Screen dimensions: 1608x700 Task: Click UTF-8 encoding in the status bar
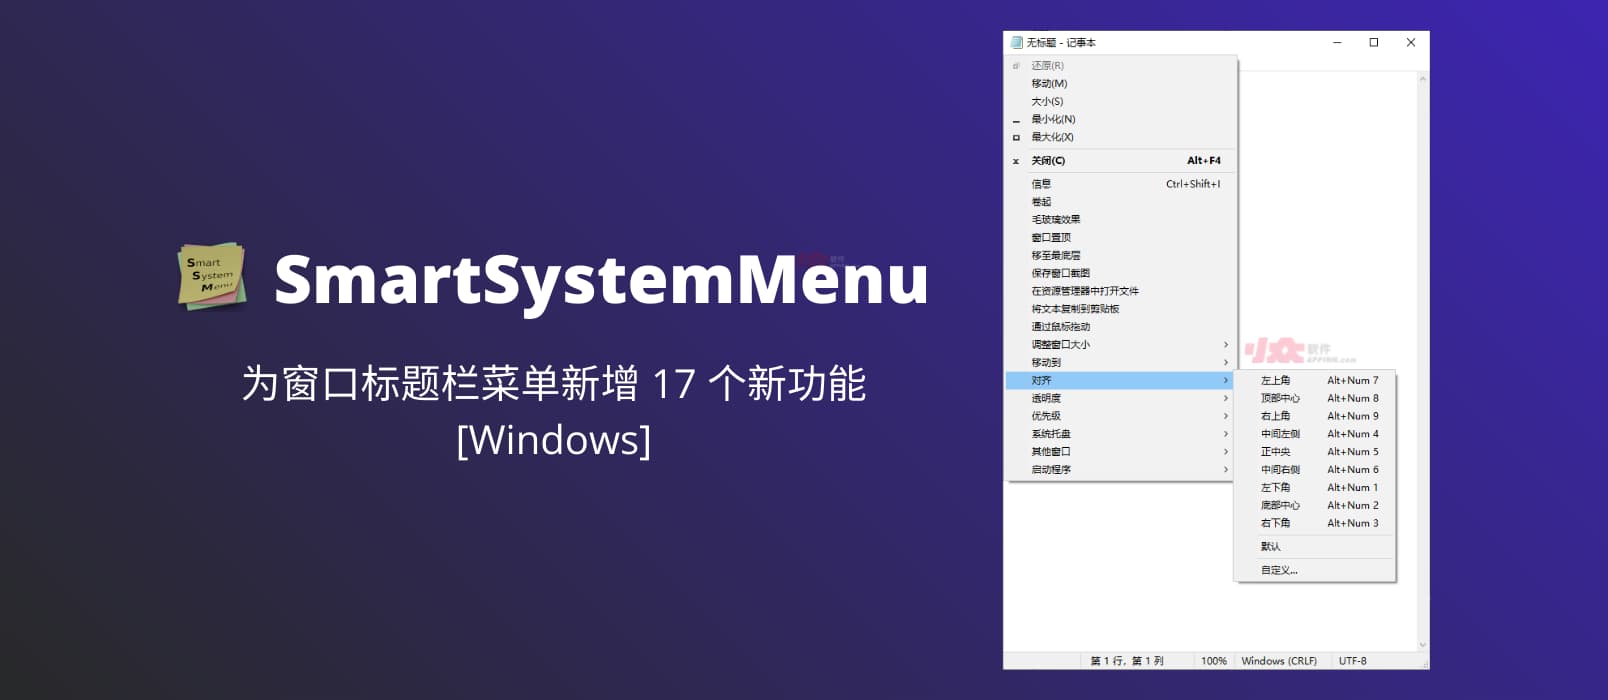[1353, 662]
